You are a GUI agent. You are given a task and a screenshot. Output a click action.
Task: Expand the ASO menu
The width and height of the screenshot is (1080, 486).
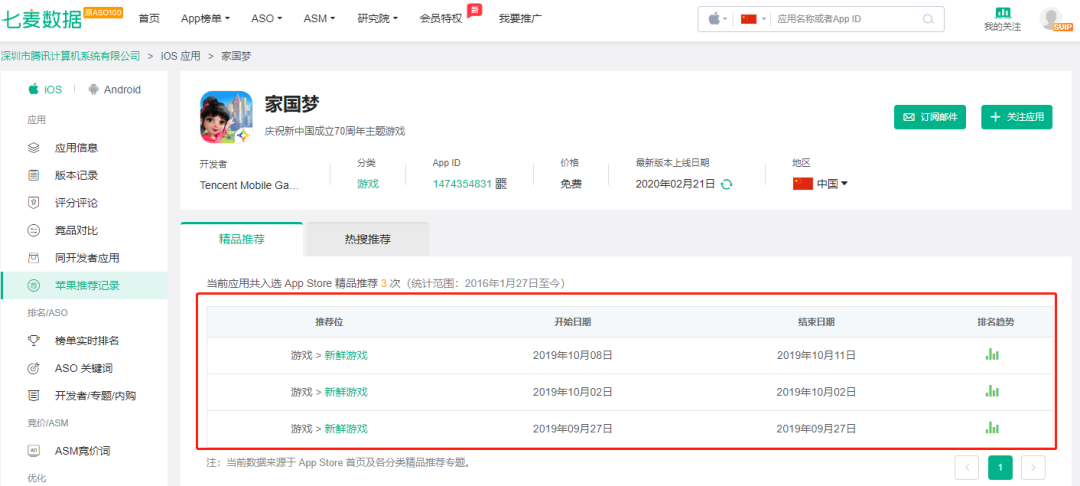click(267, 19)
